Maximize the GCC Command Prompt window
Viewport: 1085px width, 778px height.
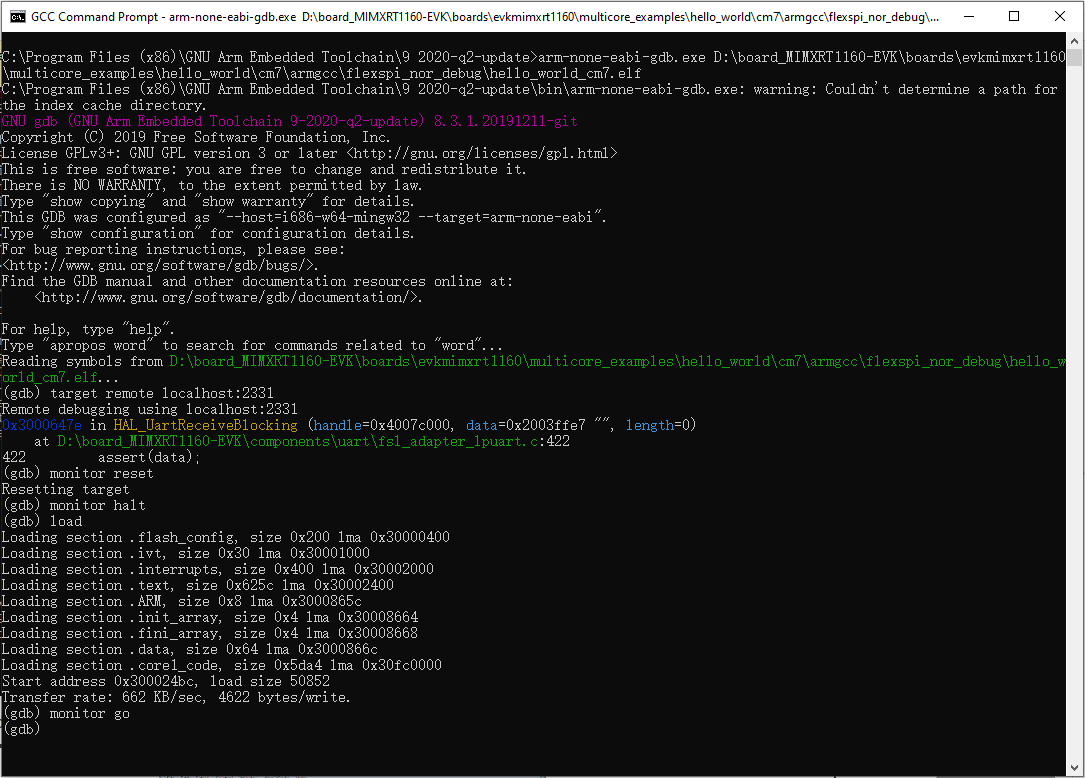tap(1014, 17)
